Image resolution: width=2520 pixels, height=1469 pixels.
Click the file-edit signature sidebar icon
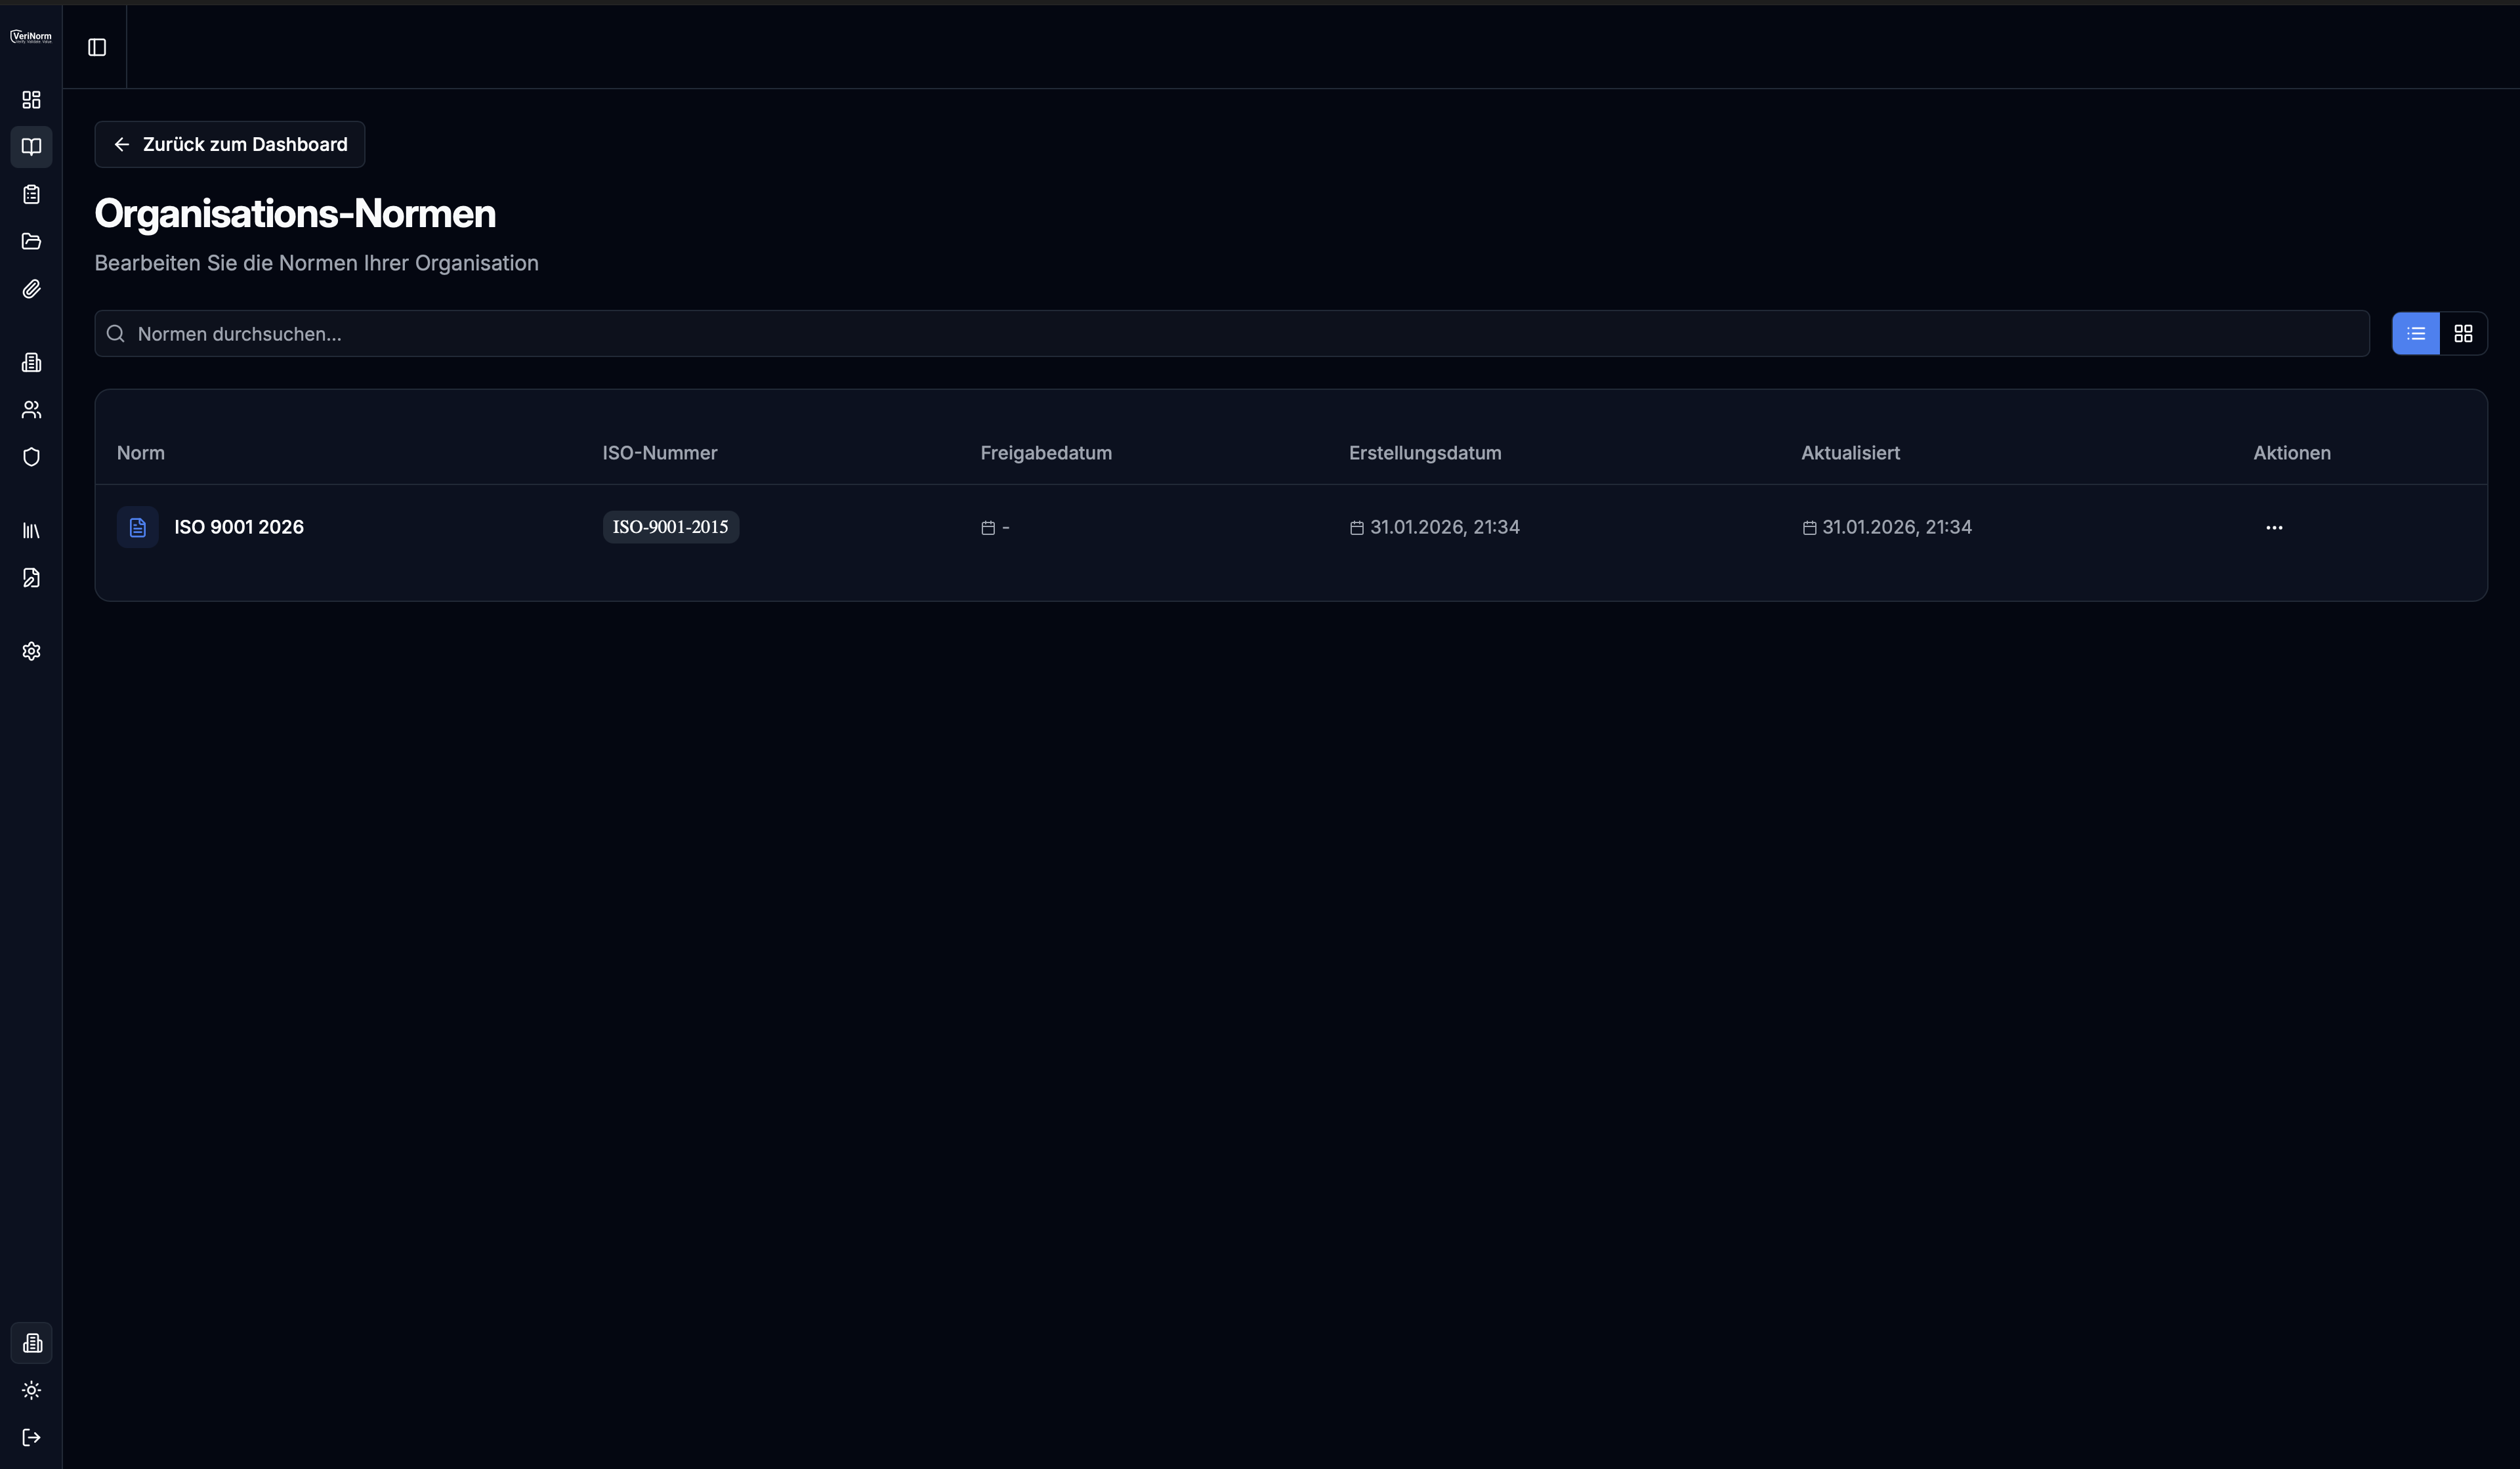point(31,578)
